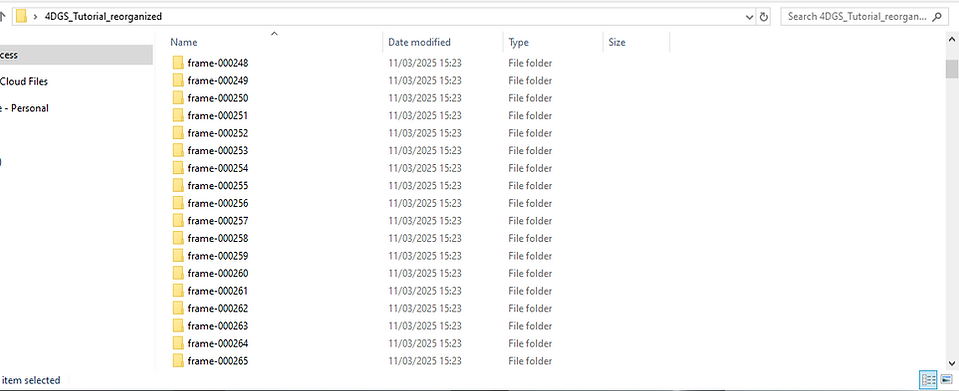The height and width of the screenshot is (391, 959).
Task: Open the address bar history dropdown
Action: (x=750, y=17)
